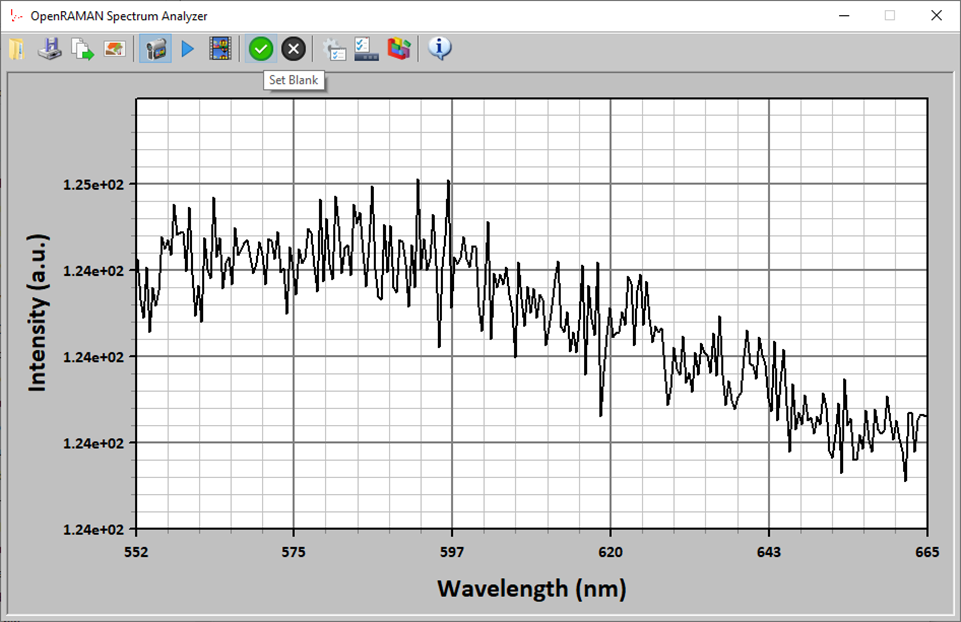
Task: Click the floppy disk save icon
Action: (49, 48)
